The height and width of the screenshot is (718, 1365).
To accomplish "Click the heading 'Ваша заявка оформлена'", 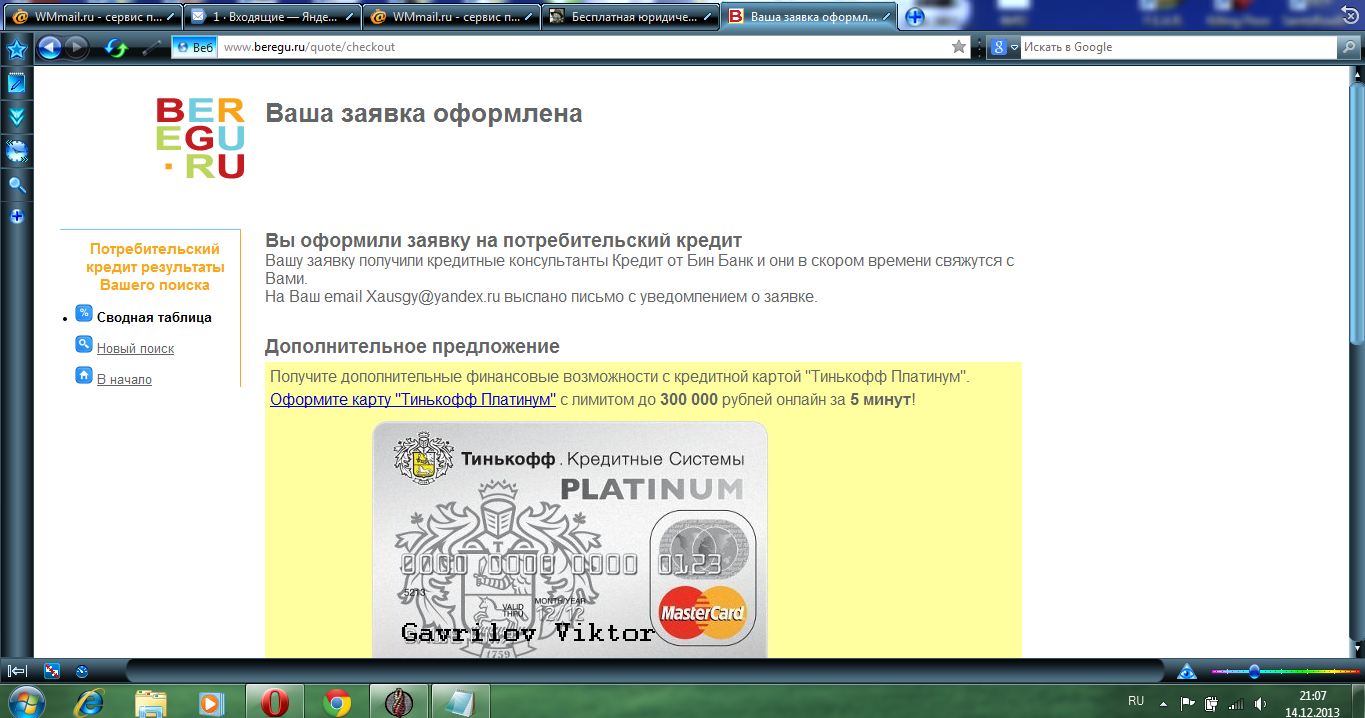I will (424, 113).
